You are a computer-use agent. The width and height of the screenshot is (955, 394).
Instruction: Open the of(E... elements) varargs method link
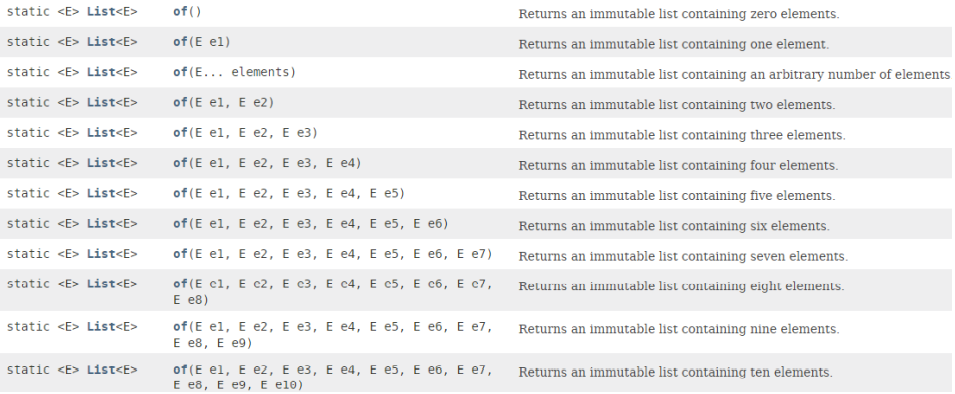tap(180, 72)
